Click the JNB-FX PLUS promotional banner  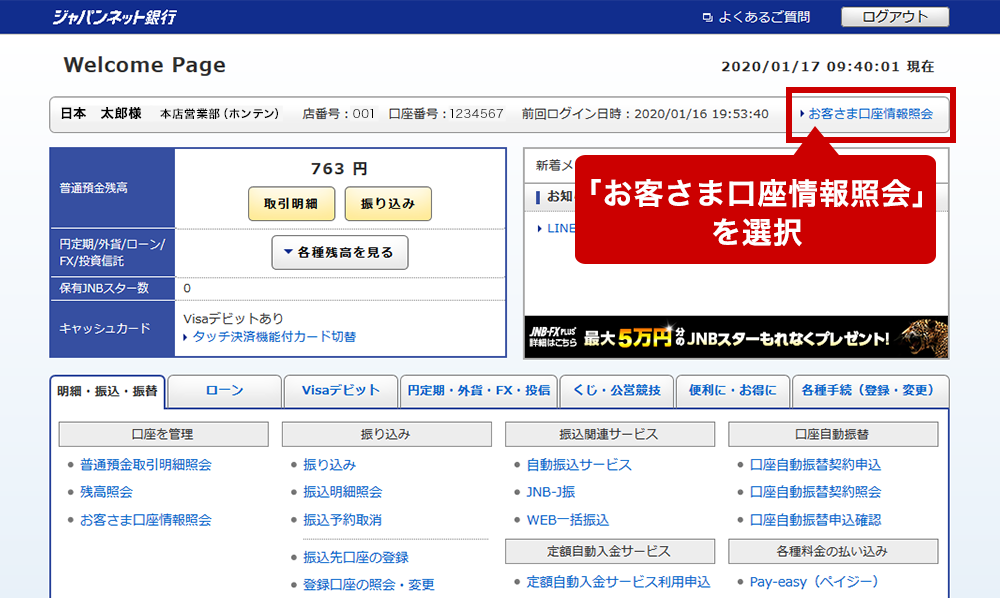point(736,337)
